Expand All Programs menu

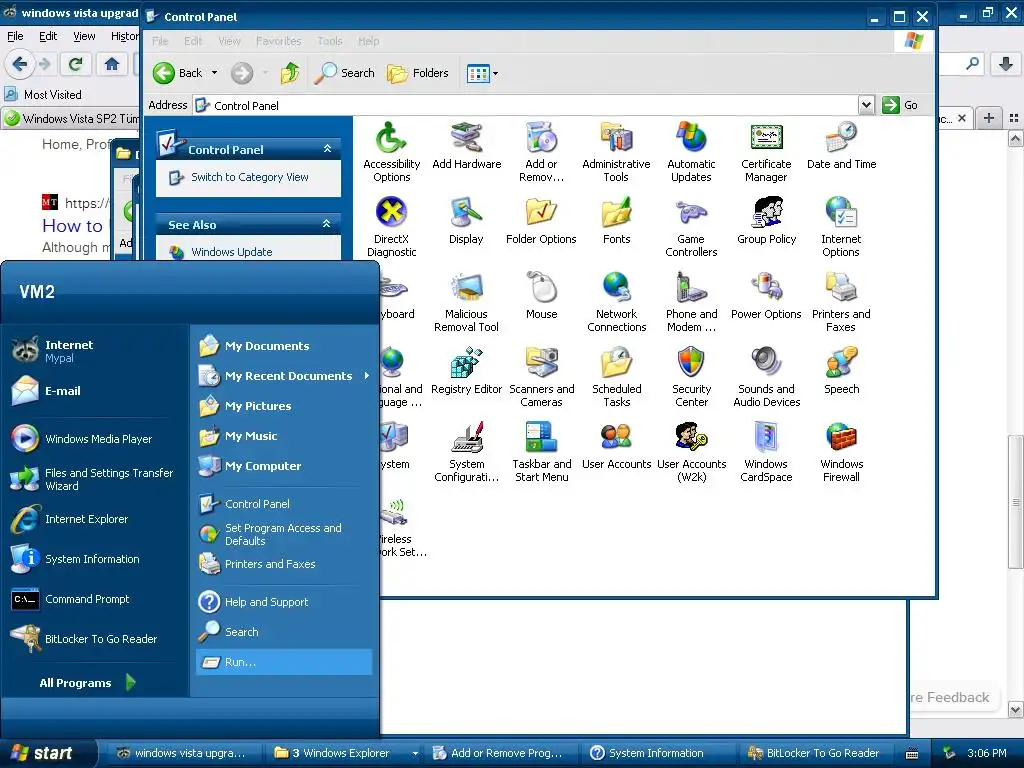pos(87,682)
